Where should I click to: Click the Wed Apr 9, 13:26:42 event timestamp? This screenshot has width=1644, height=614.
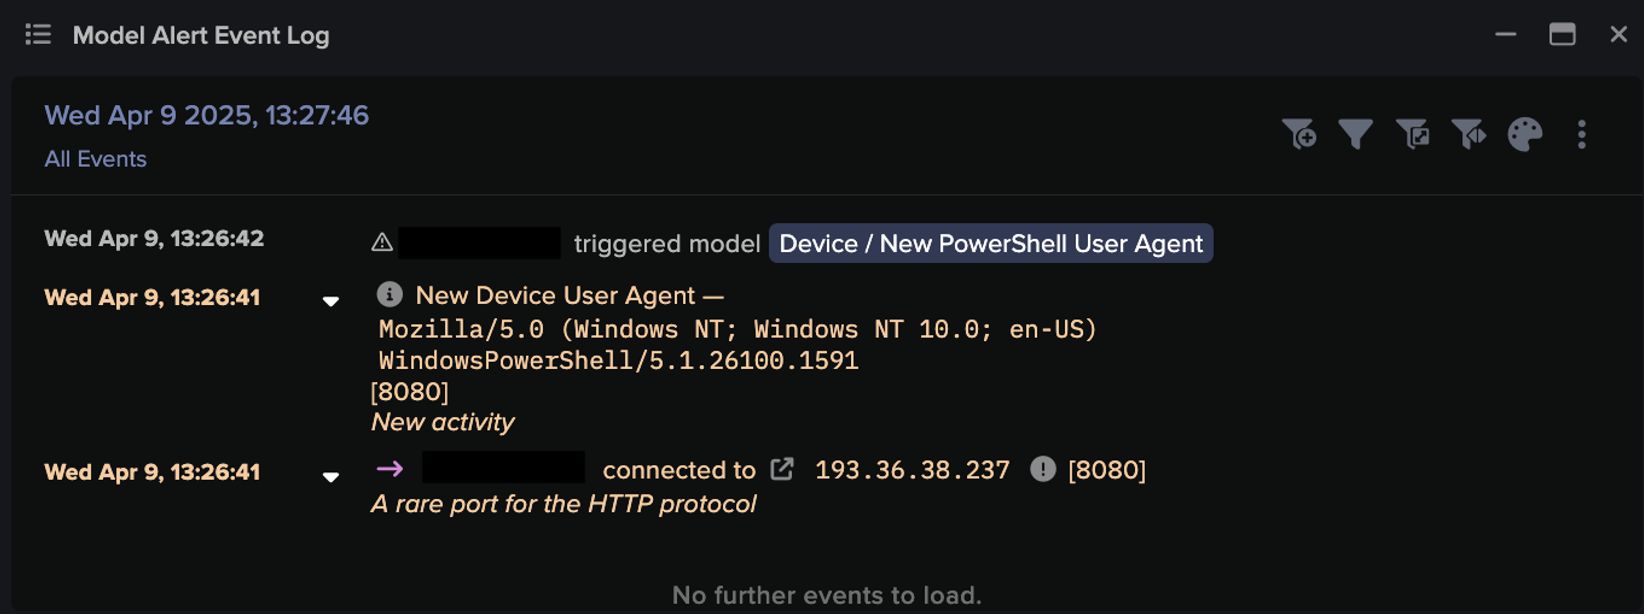(x=154, y=238)
